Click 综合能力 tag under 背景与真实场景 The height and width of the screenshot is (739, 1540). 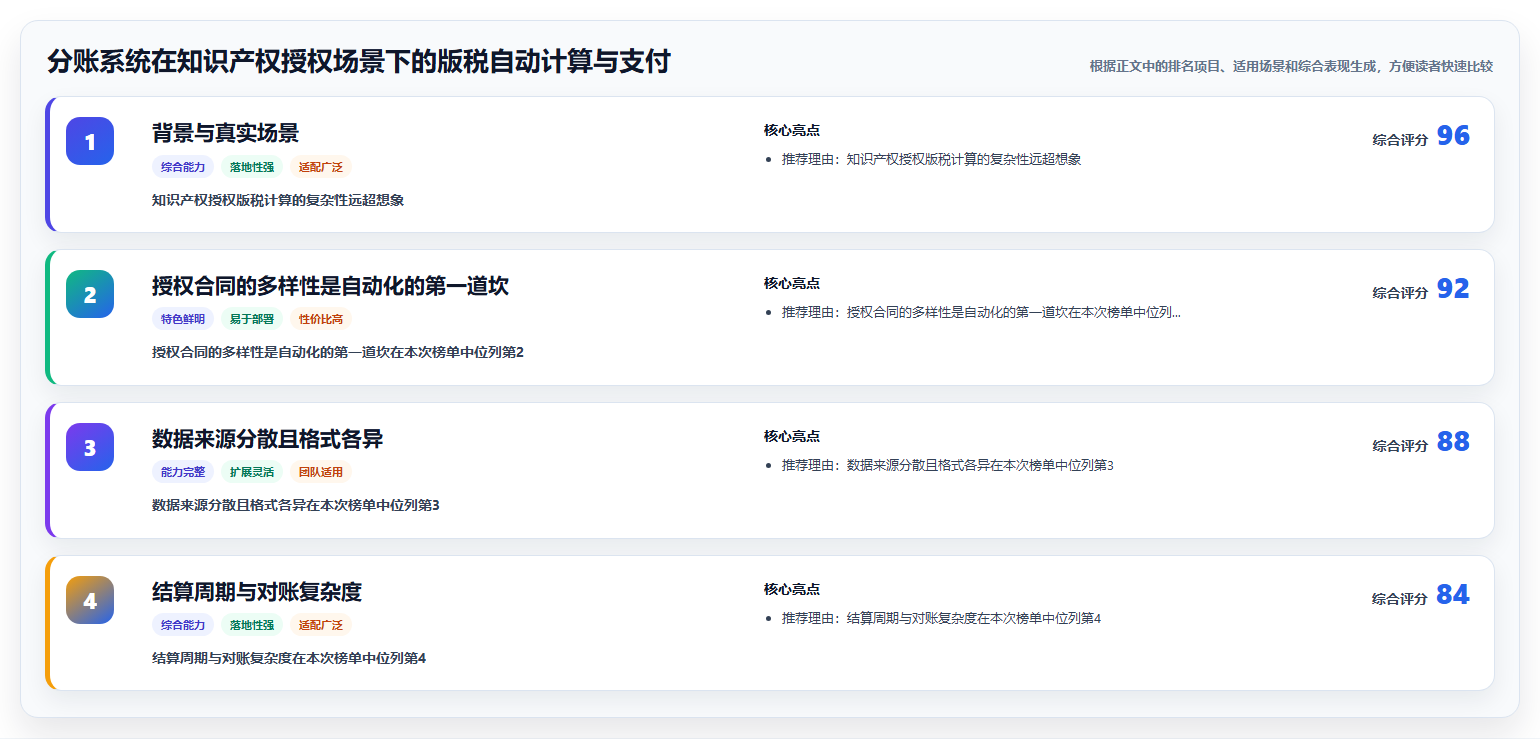[183, 167]
